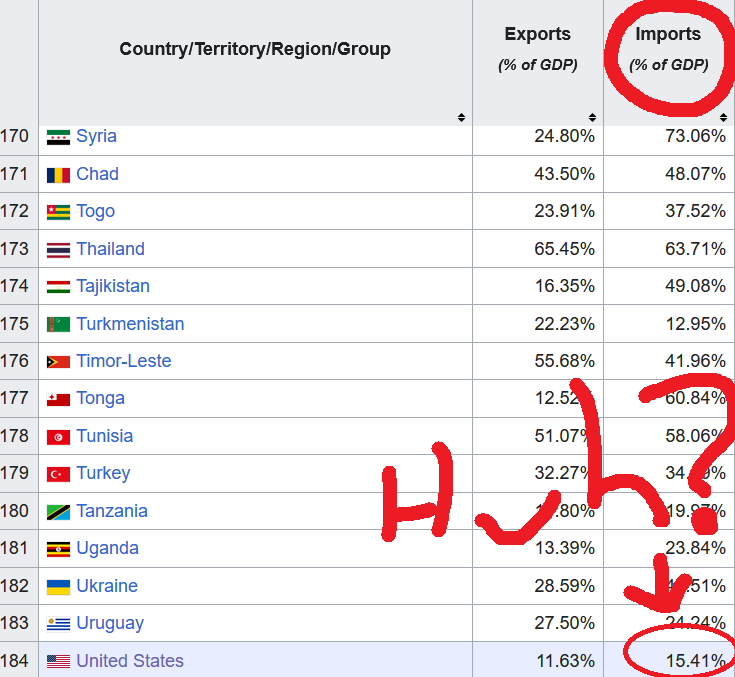Screen dimensions: 735x677
Task: Select Tunisia imports value 58.06%
Action: pos(695,436)
